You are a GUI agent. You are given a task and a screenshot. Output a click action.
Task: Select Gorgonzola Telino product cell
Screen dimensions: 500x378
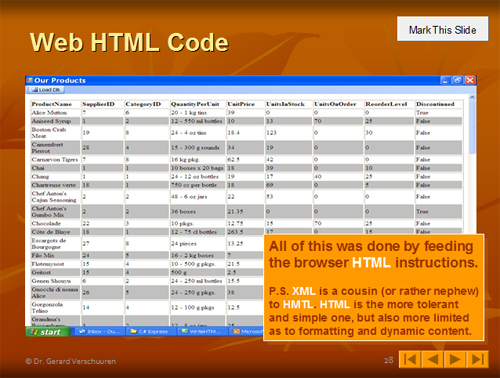click(55, 308)
